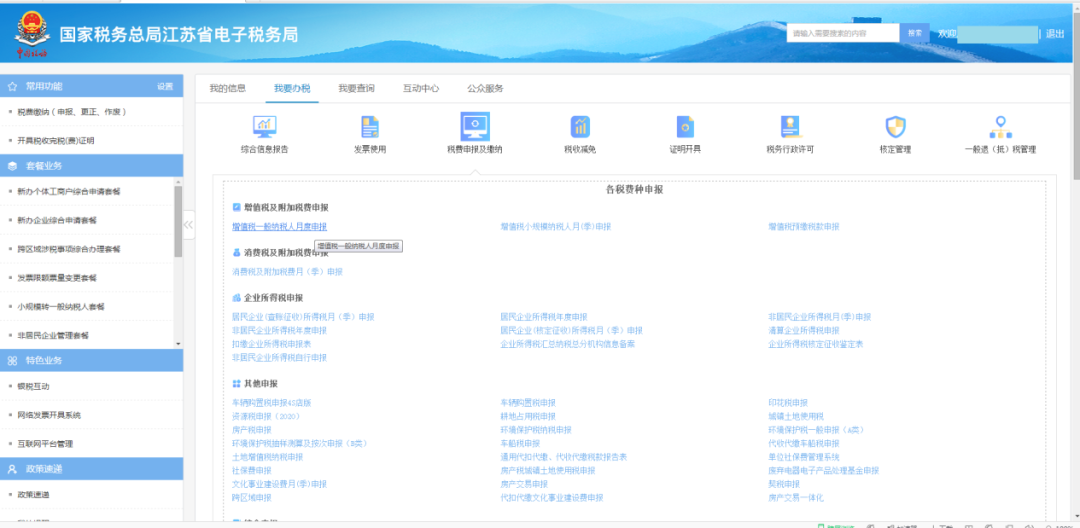Open the 公众服务 tab
Screen dimensions: 1080x528
point(486,88)
